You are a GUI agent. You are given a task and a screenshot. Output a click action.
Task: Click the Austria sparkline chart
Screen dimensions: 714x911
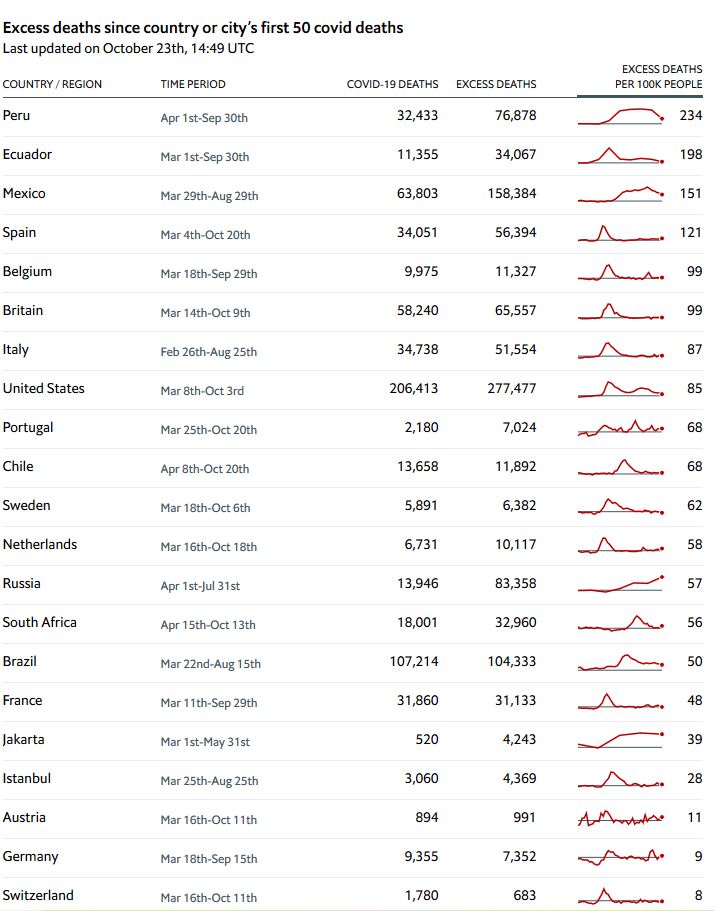[620, 818]
